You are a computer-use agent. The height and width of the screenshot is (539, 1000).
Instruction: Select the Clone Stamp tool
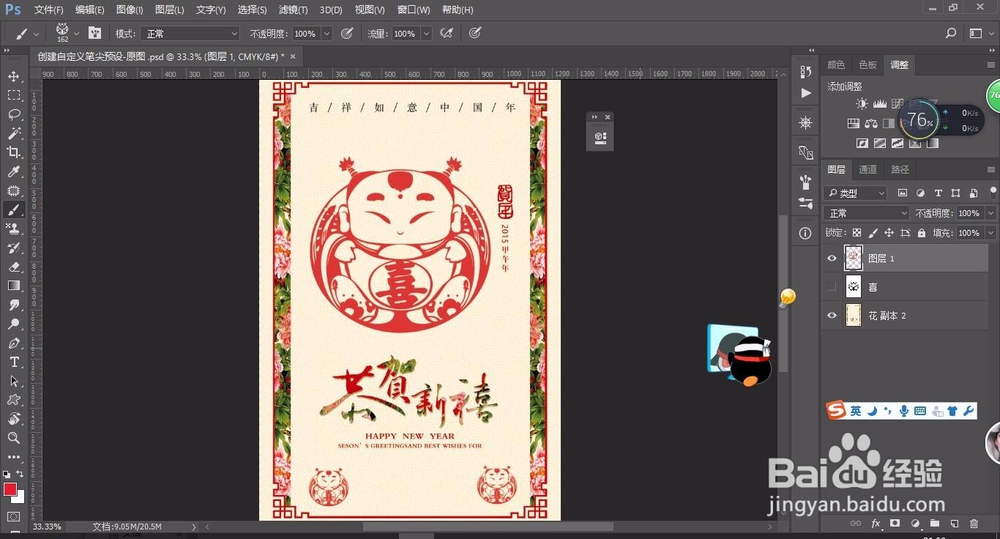click(13, 228)
